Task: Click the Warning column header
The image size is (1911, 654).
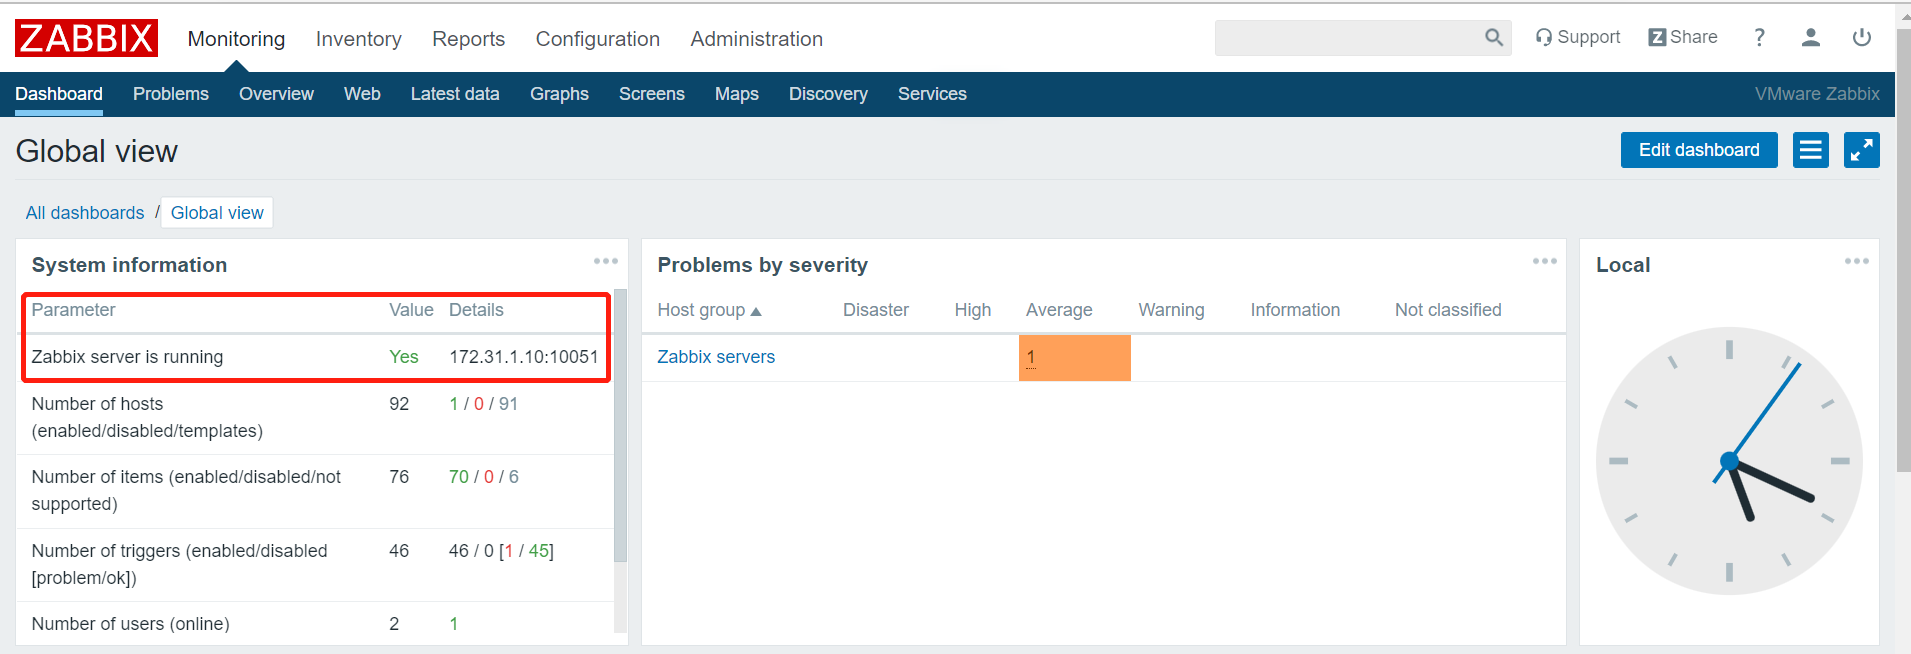Action: (x=1171, y=310)
